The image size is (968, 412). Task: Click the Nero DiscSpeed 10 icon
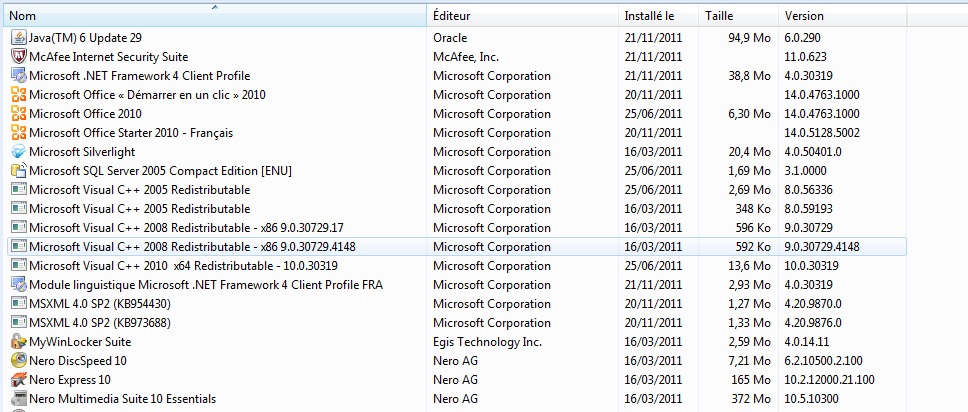pos(18,361)
